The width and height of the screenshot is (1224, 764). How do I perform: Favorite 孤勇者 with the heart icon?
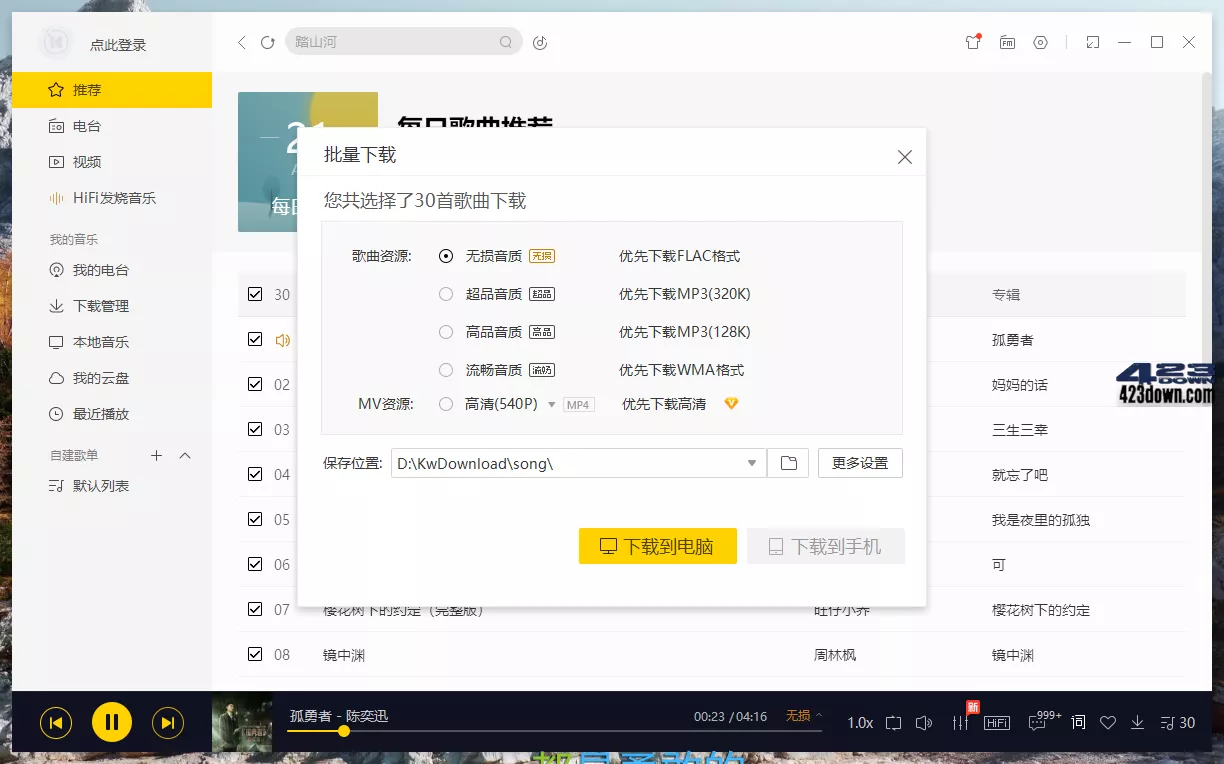1108,722
